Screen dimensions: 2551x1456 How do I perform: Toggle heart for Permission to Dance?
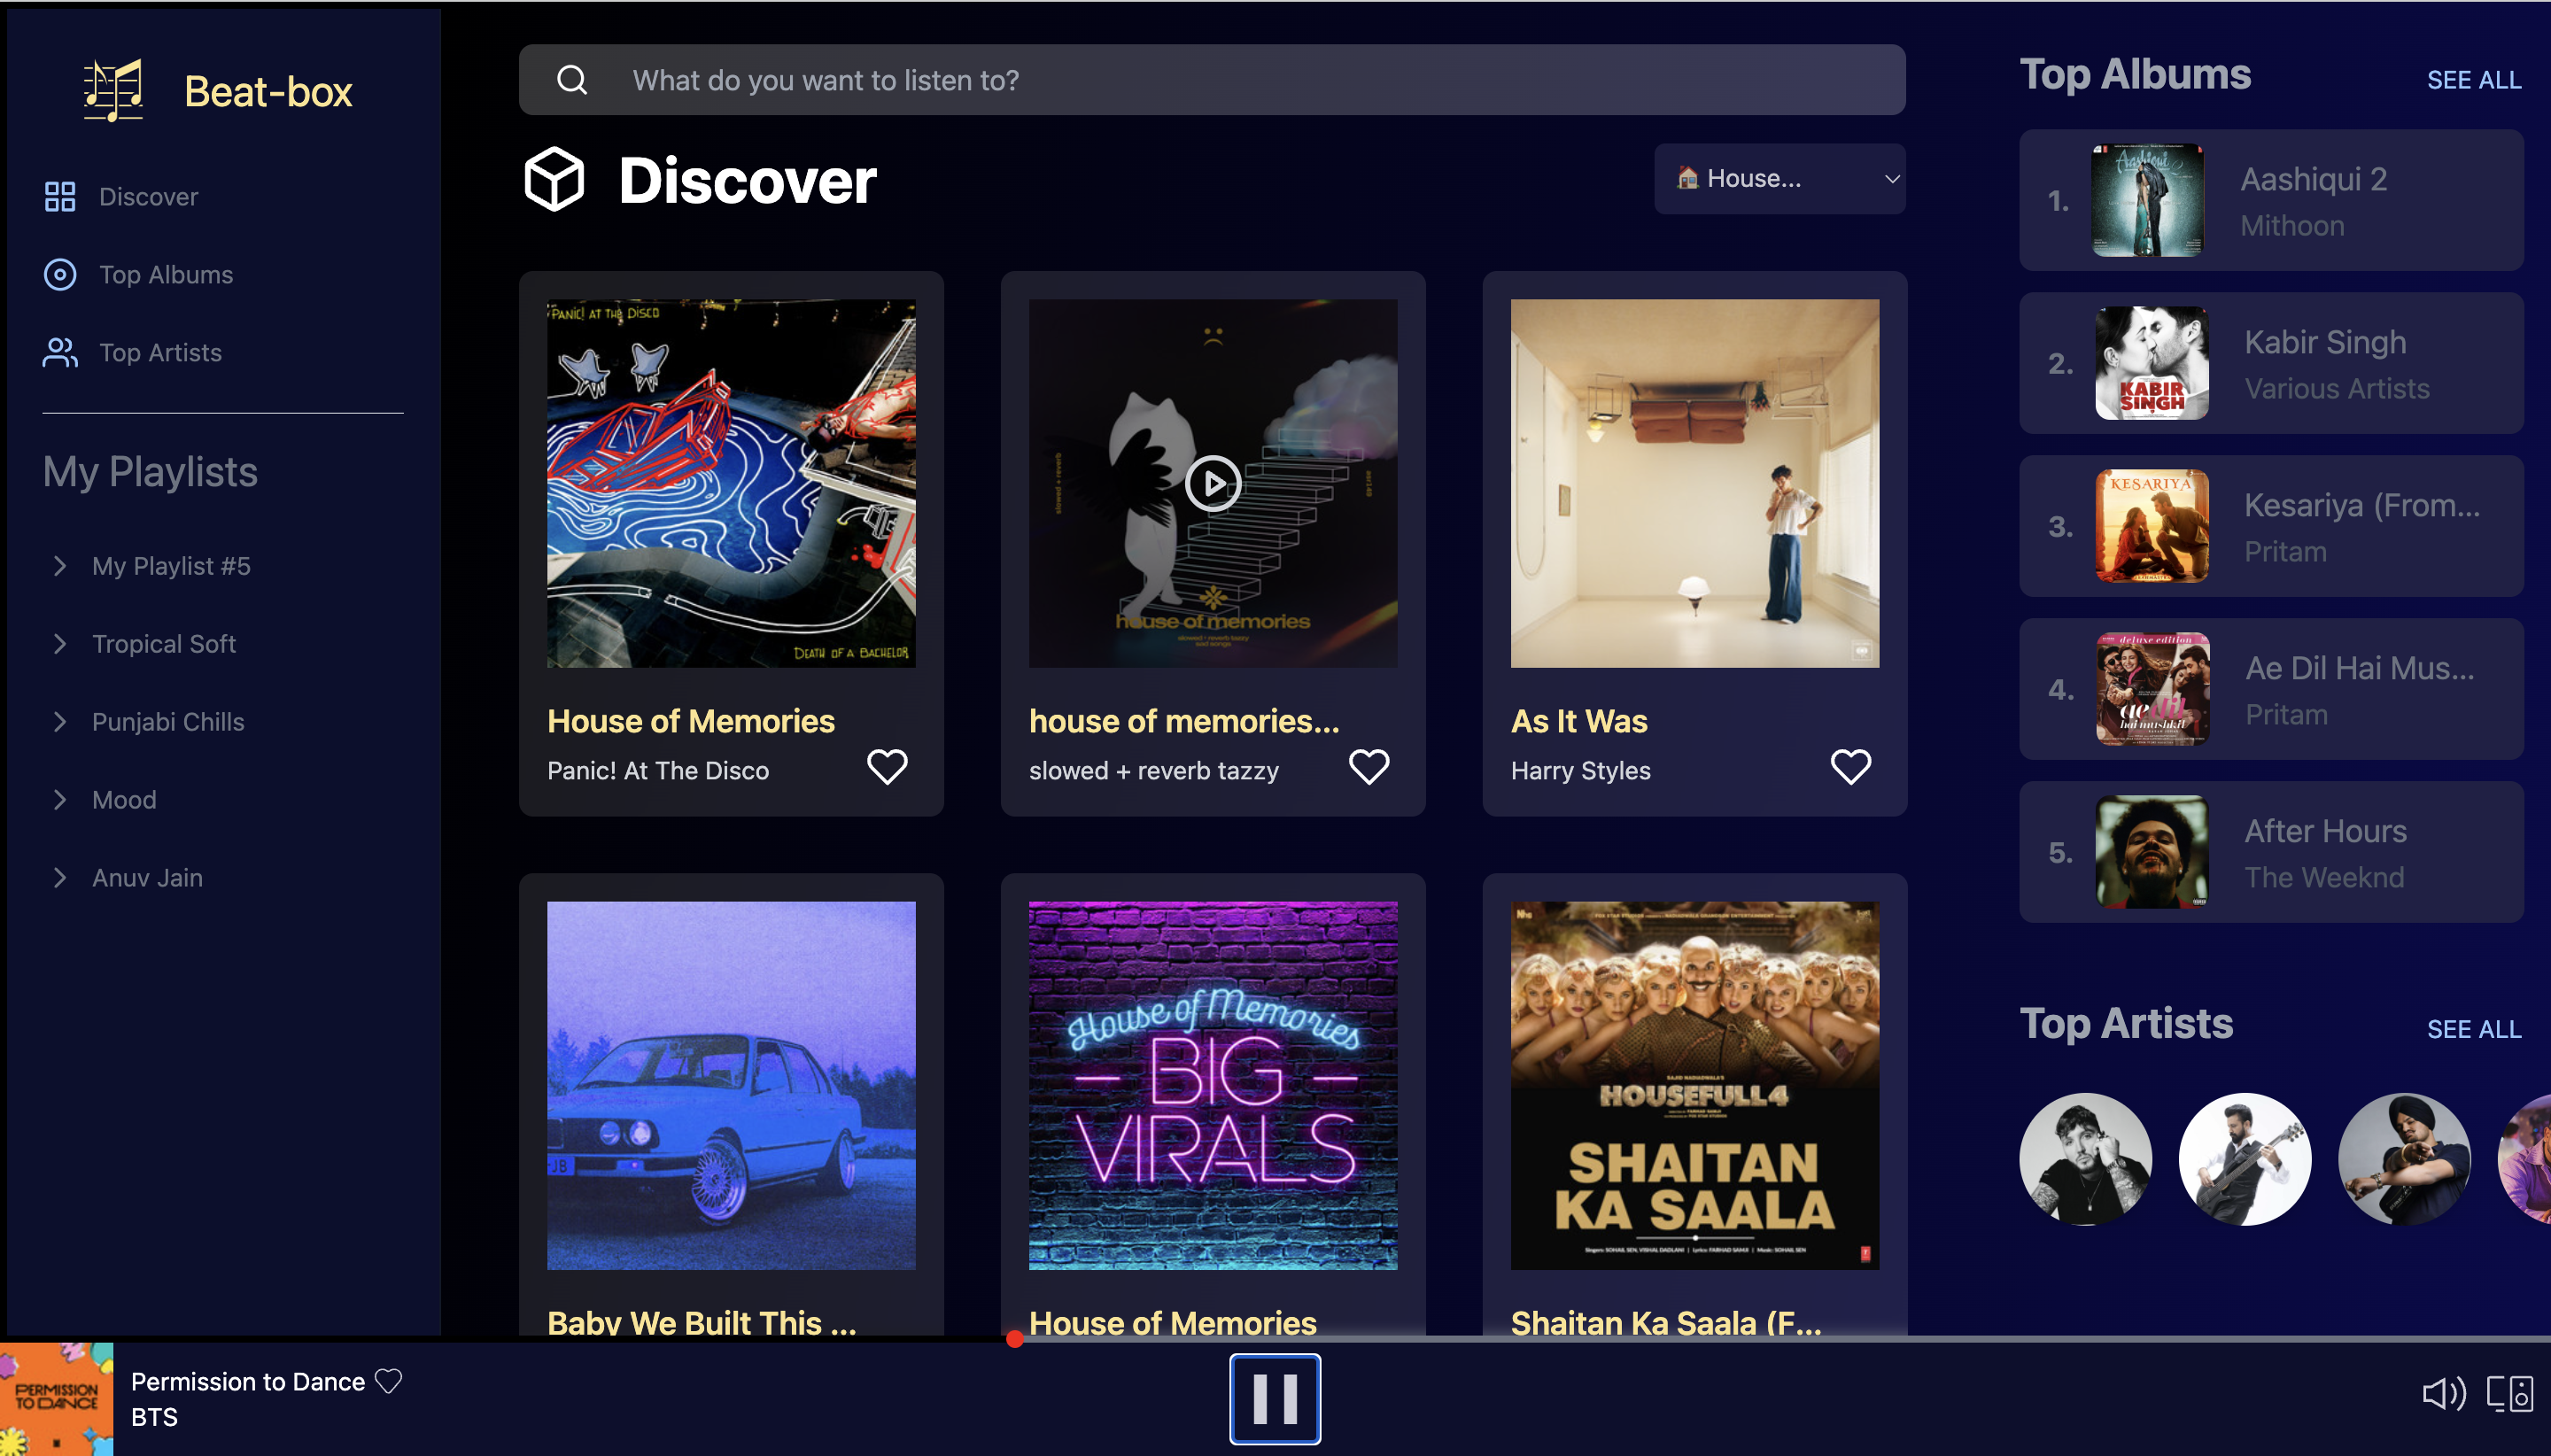[x=388, y=1381]
